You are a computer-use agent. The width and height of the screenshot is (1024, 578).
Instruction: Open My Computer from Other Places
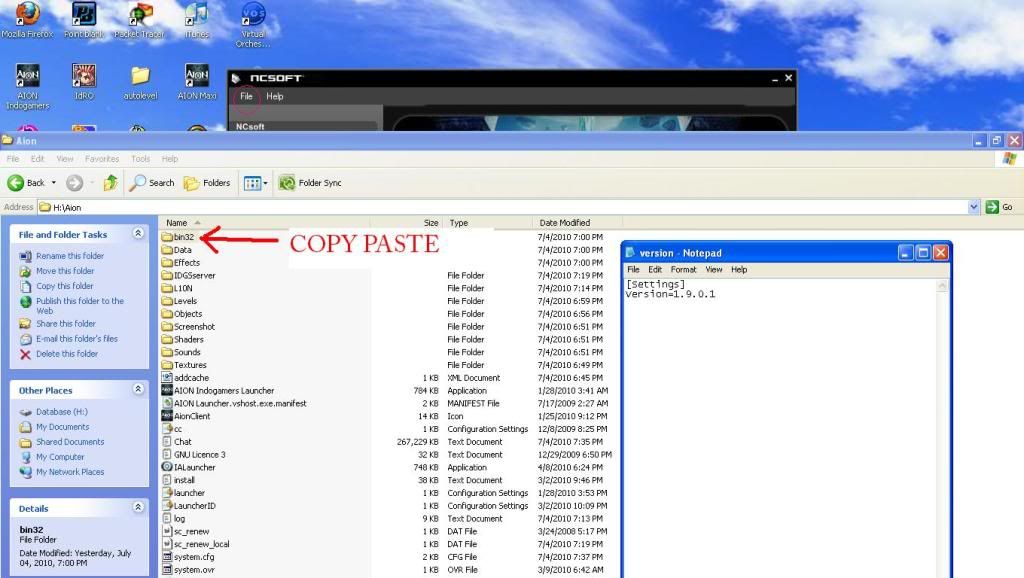pyautogui.click(x=60, y=457)
